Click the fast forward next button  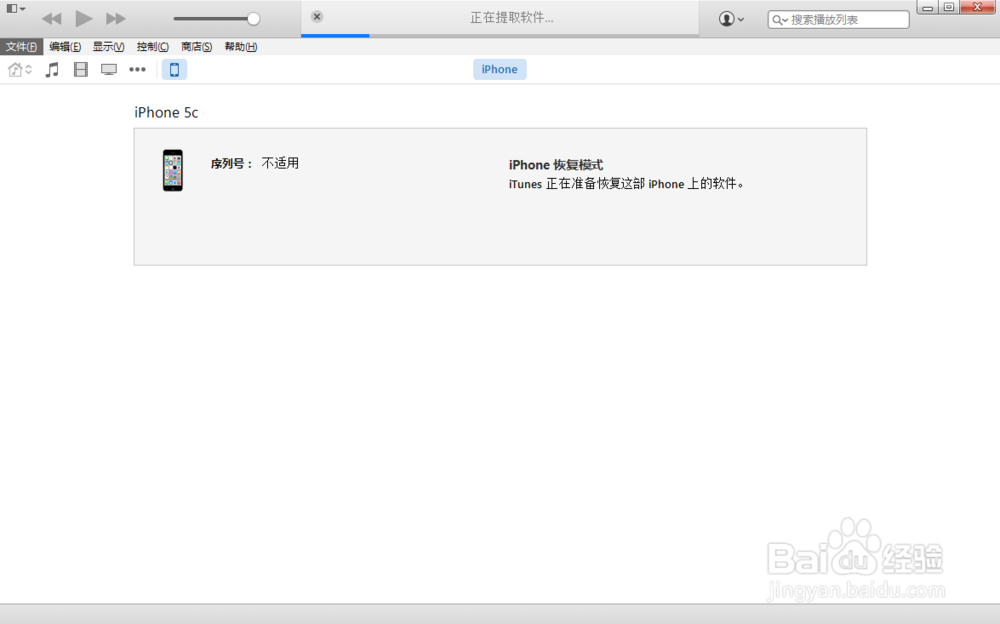[x=115, y=19]
